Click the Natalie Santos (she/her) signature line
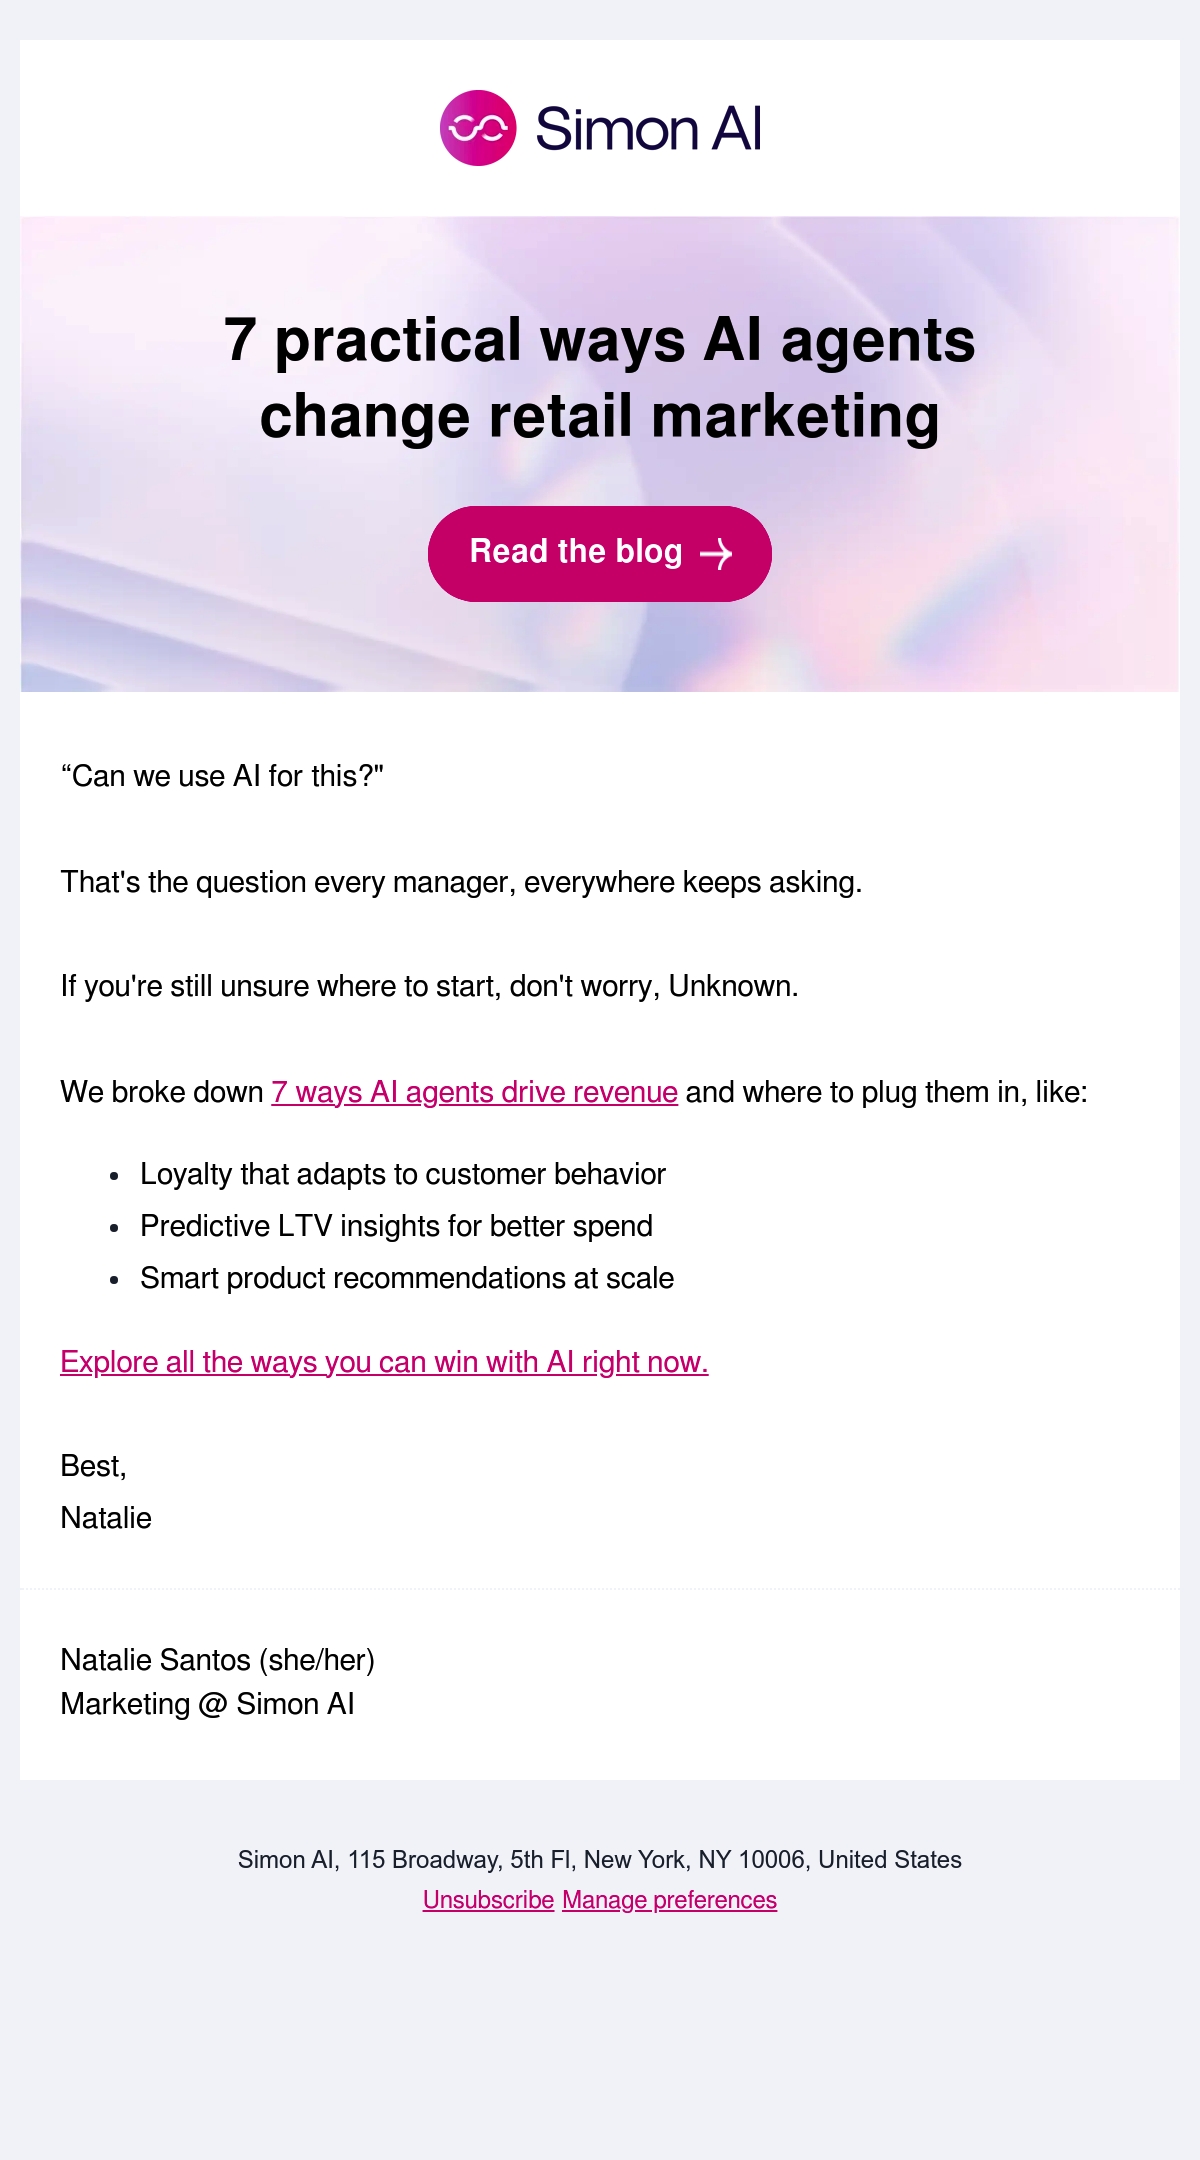This screenshot has width=1200, height=2160. (218, 1659)
